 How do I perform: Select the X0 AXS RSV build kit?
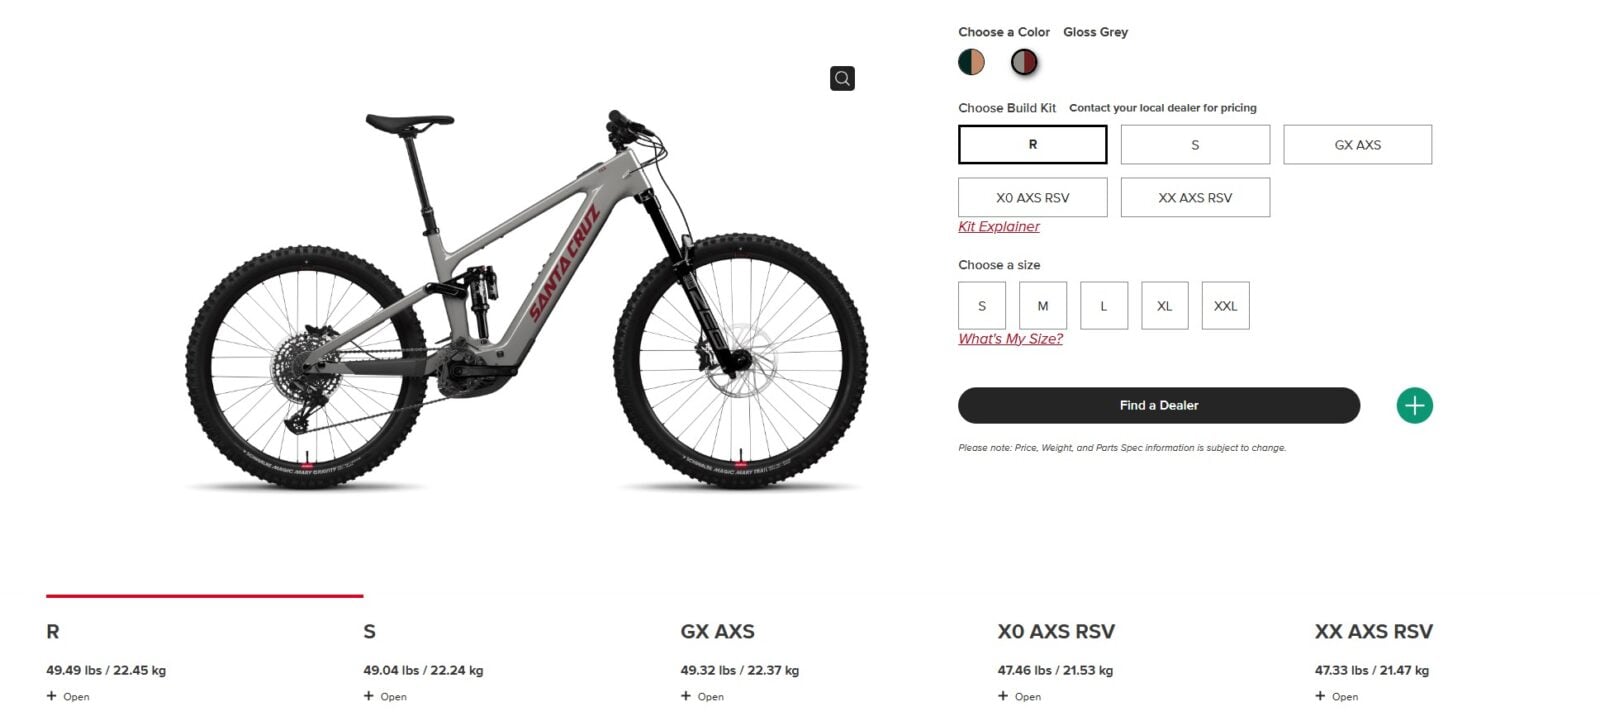pyautogui.click(x=1032, y=197)
